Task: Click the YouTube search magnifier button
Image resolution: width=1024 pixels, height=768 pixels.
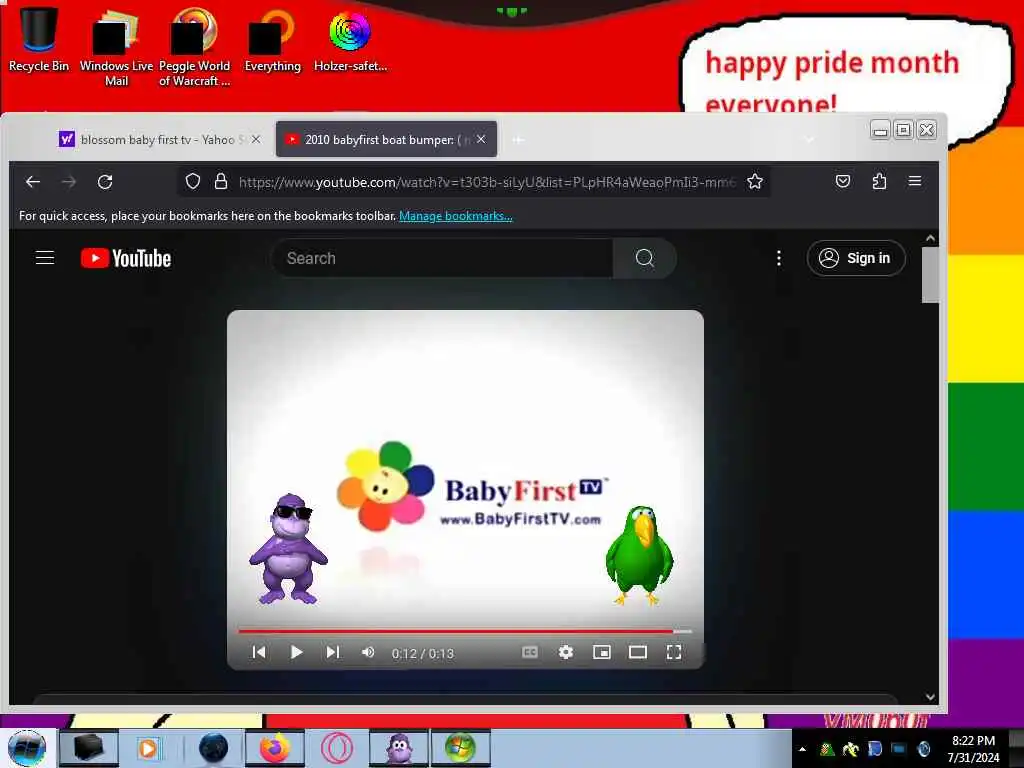Action: click(x=645, y=258)
